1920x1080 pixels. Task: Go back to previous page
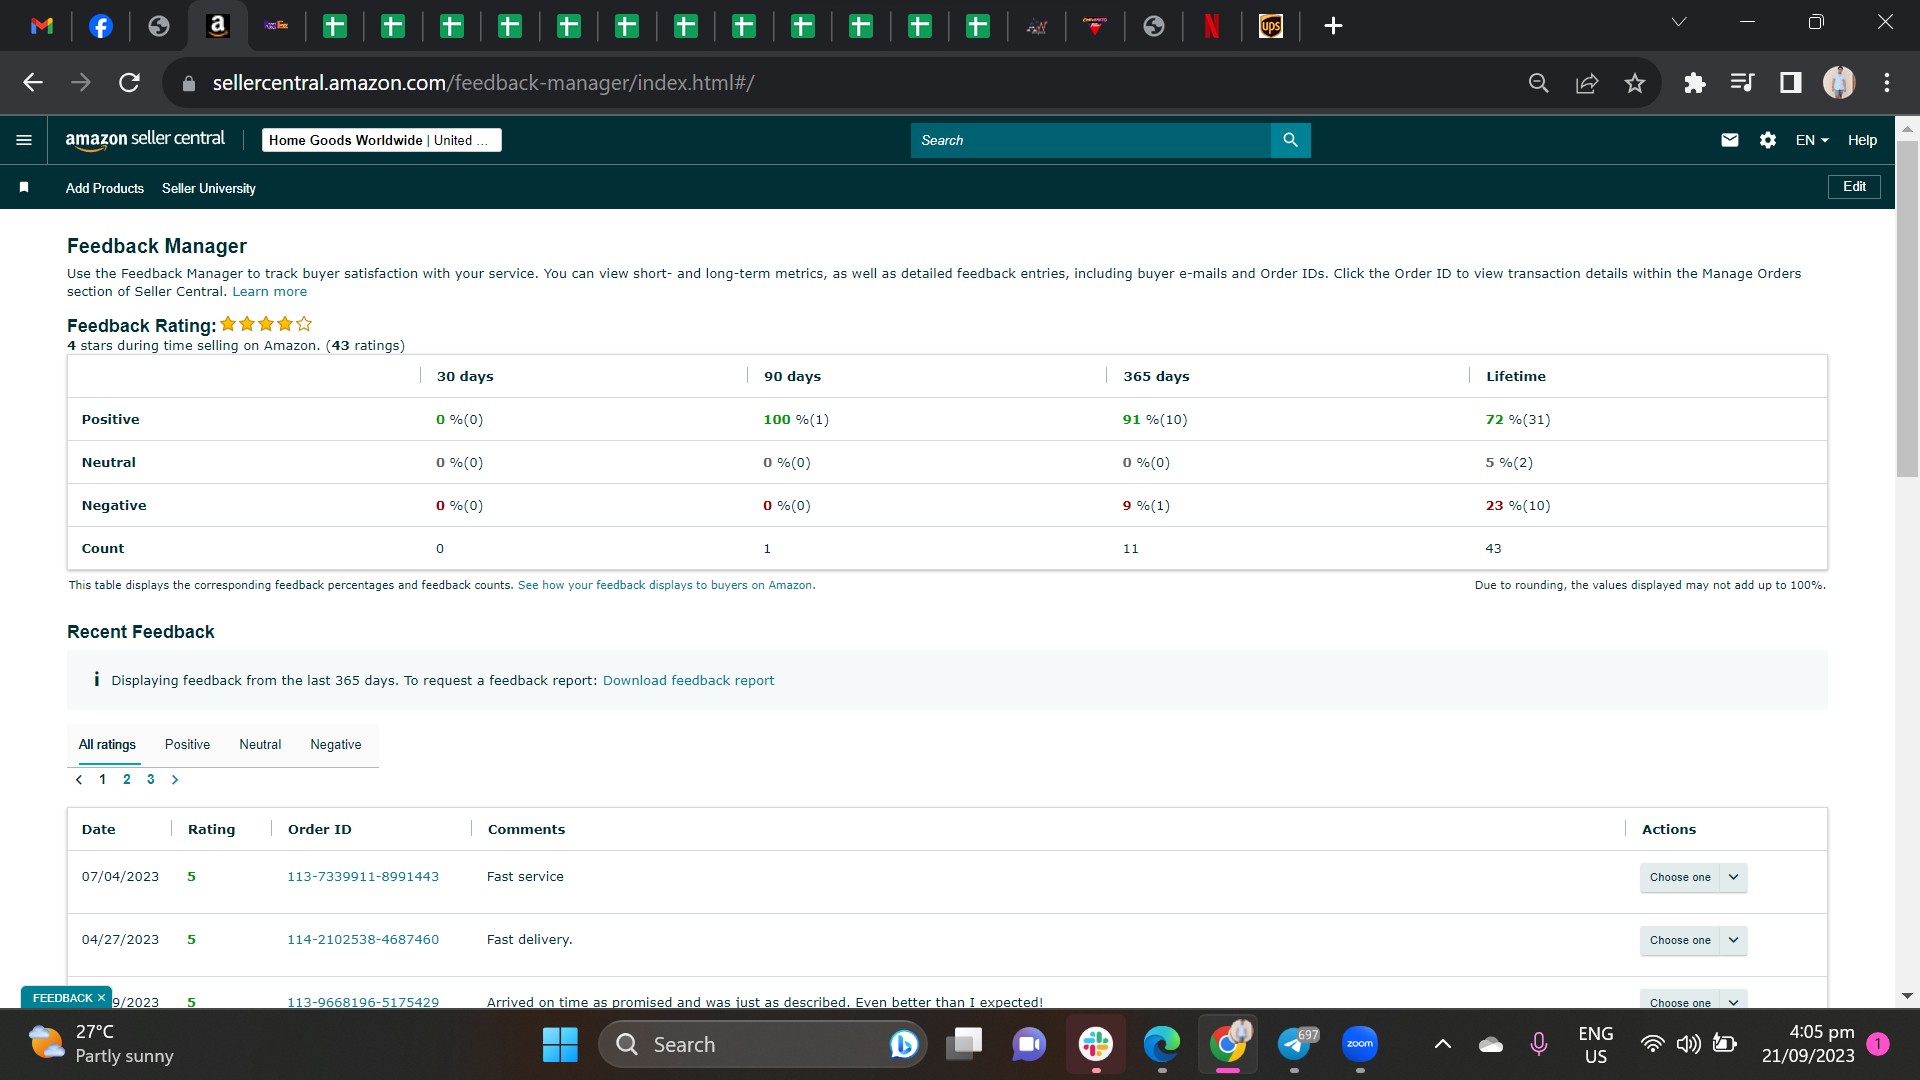tap(33, 83)
